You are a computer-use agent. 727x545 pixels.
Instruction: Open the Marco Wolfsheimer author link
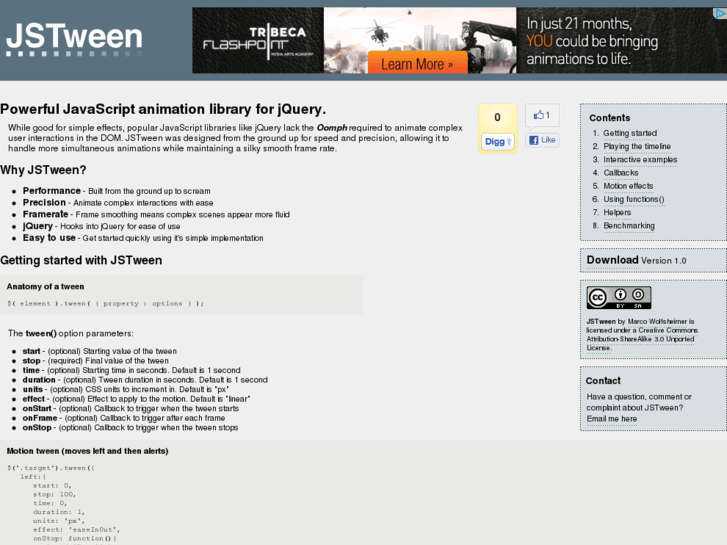pyautogui.click(x=657, y=321)
